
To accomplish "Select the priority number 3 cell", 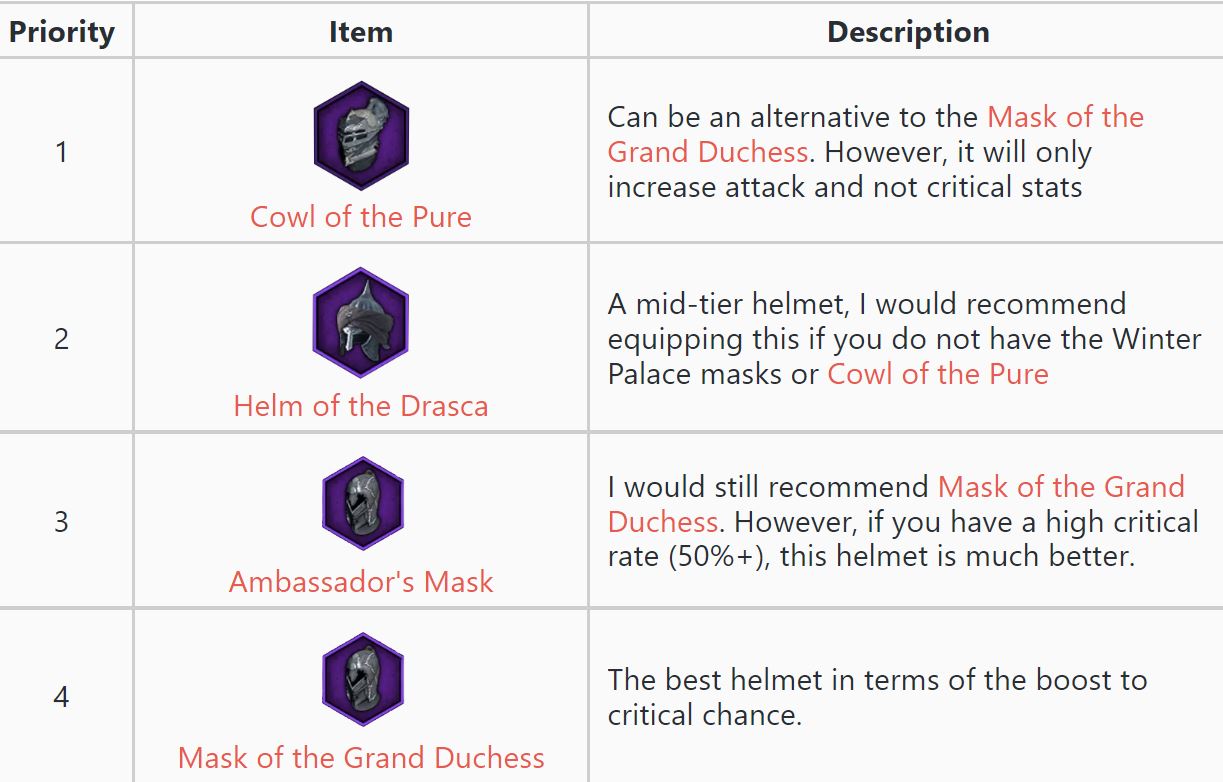I will click(62, 522).
